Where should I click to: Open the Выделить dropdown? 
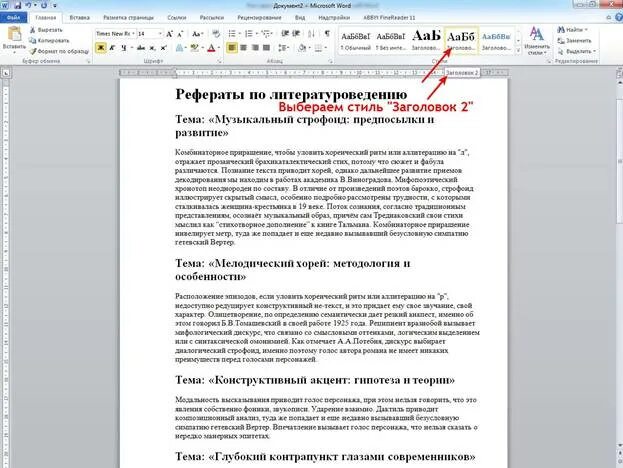click(x=577, y=51)
